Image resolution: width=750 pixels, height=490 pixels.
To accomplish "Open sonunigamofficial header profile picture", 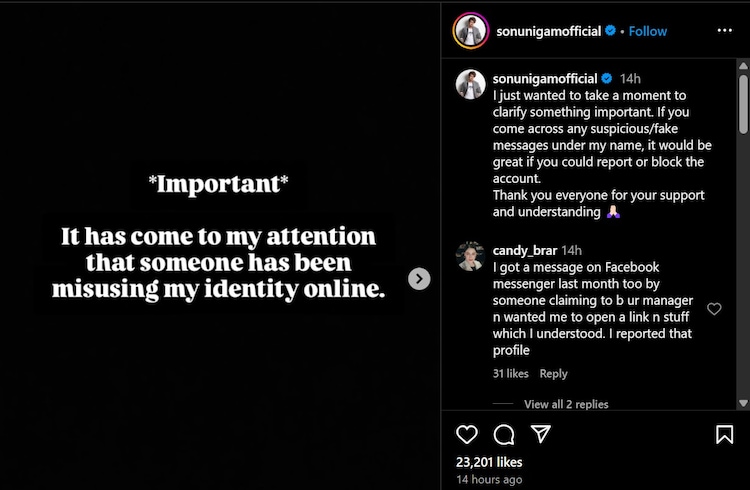I will tap(471, 31).
